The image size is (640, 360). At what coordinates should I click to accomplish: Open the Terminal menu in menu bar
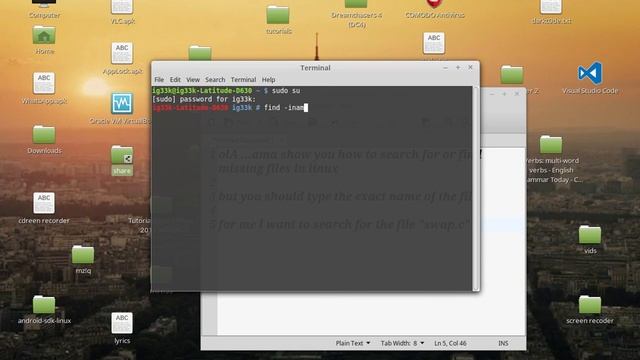[243, 80]
